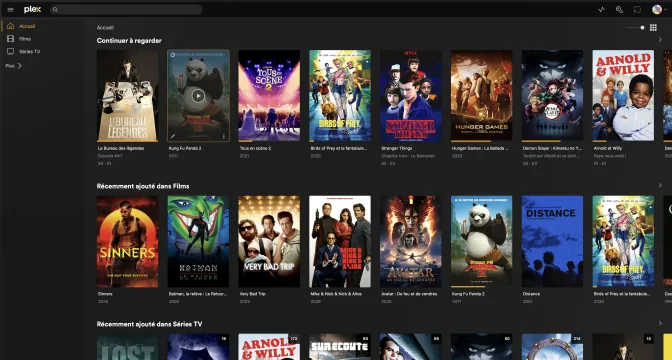Image resolution: width=672 pixels, height=360 pixels.
Task: Click edit pencil on Kung Fu Panda 2 poster
Action: 173,136
